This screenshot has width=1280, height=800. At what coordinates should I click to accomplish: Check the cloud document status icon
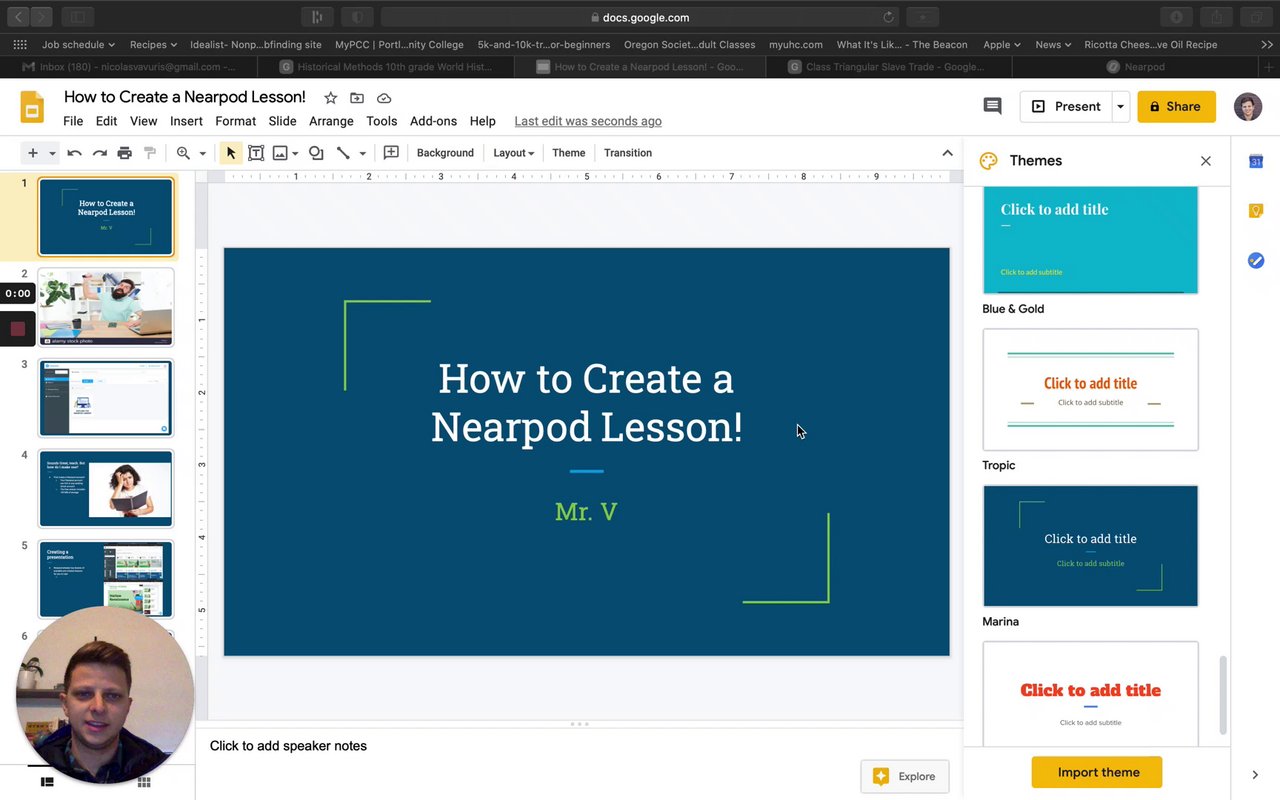click(x=384, y=98)
